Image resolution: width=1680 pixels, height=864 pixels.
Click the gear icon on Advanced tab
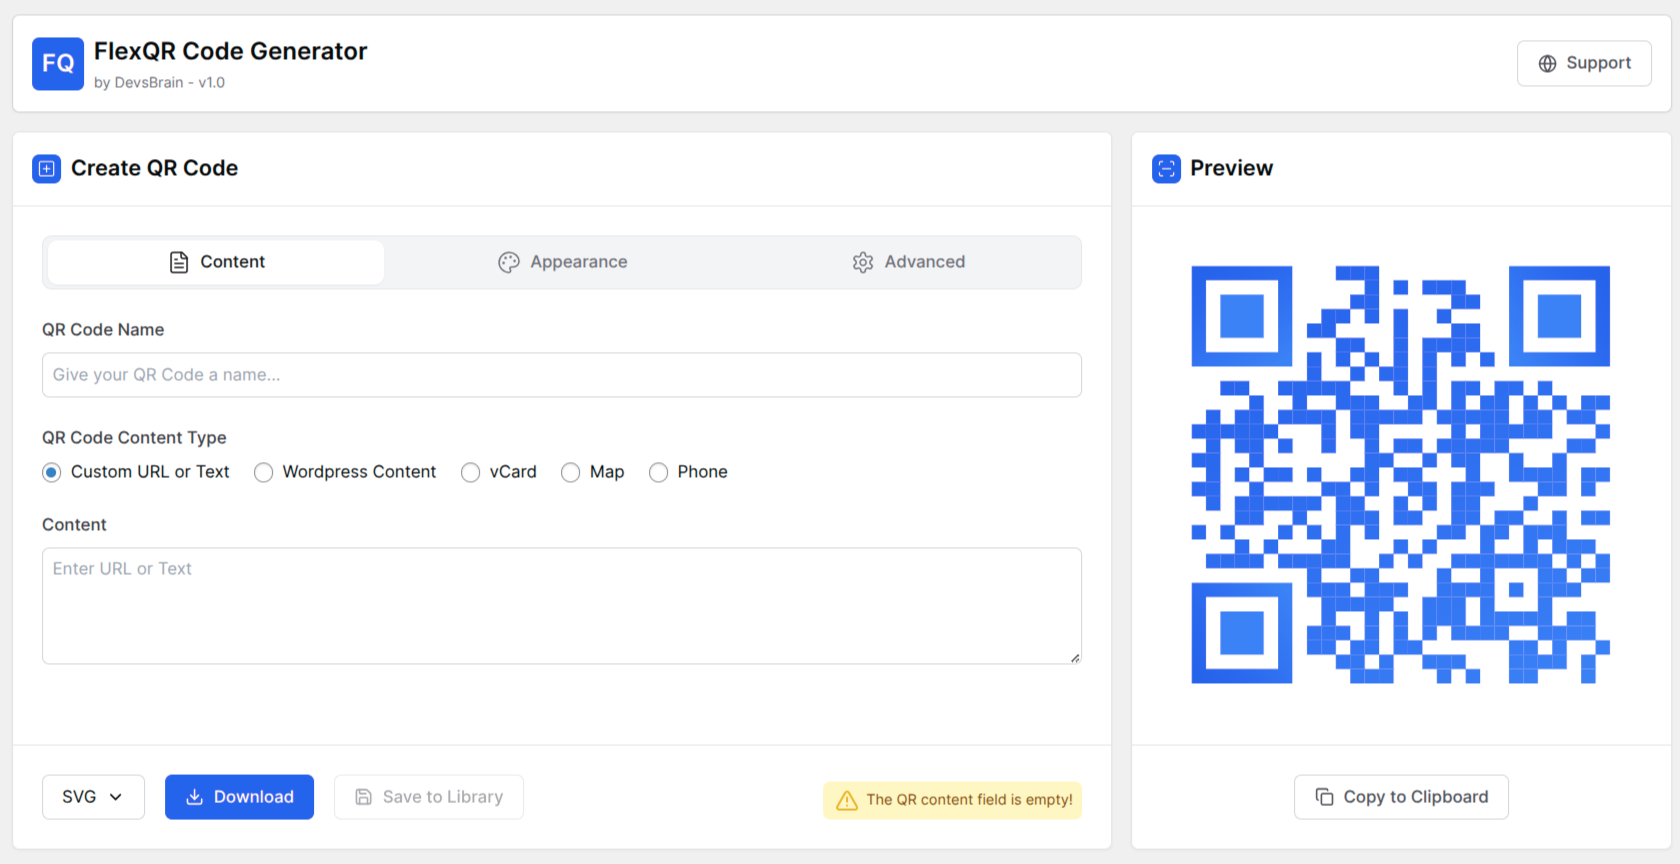pyautogui.click(x=863, y=262)
